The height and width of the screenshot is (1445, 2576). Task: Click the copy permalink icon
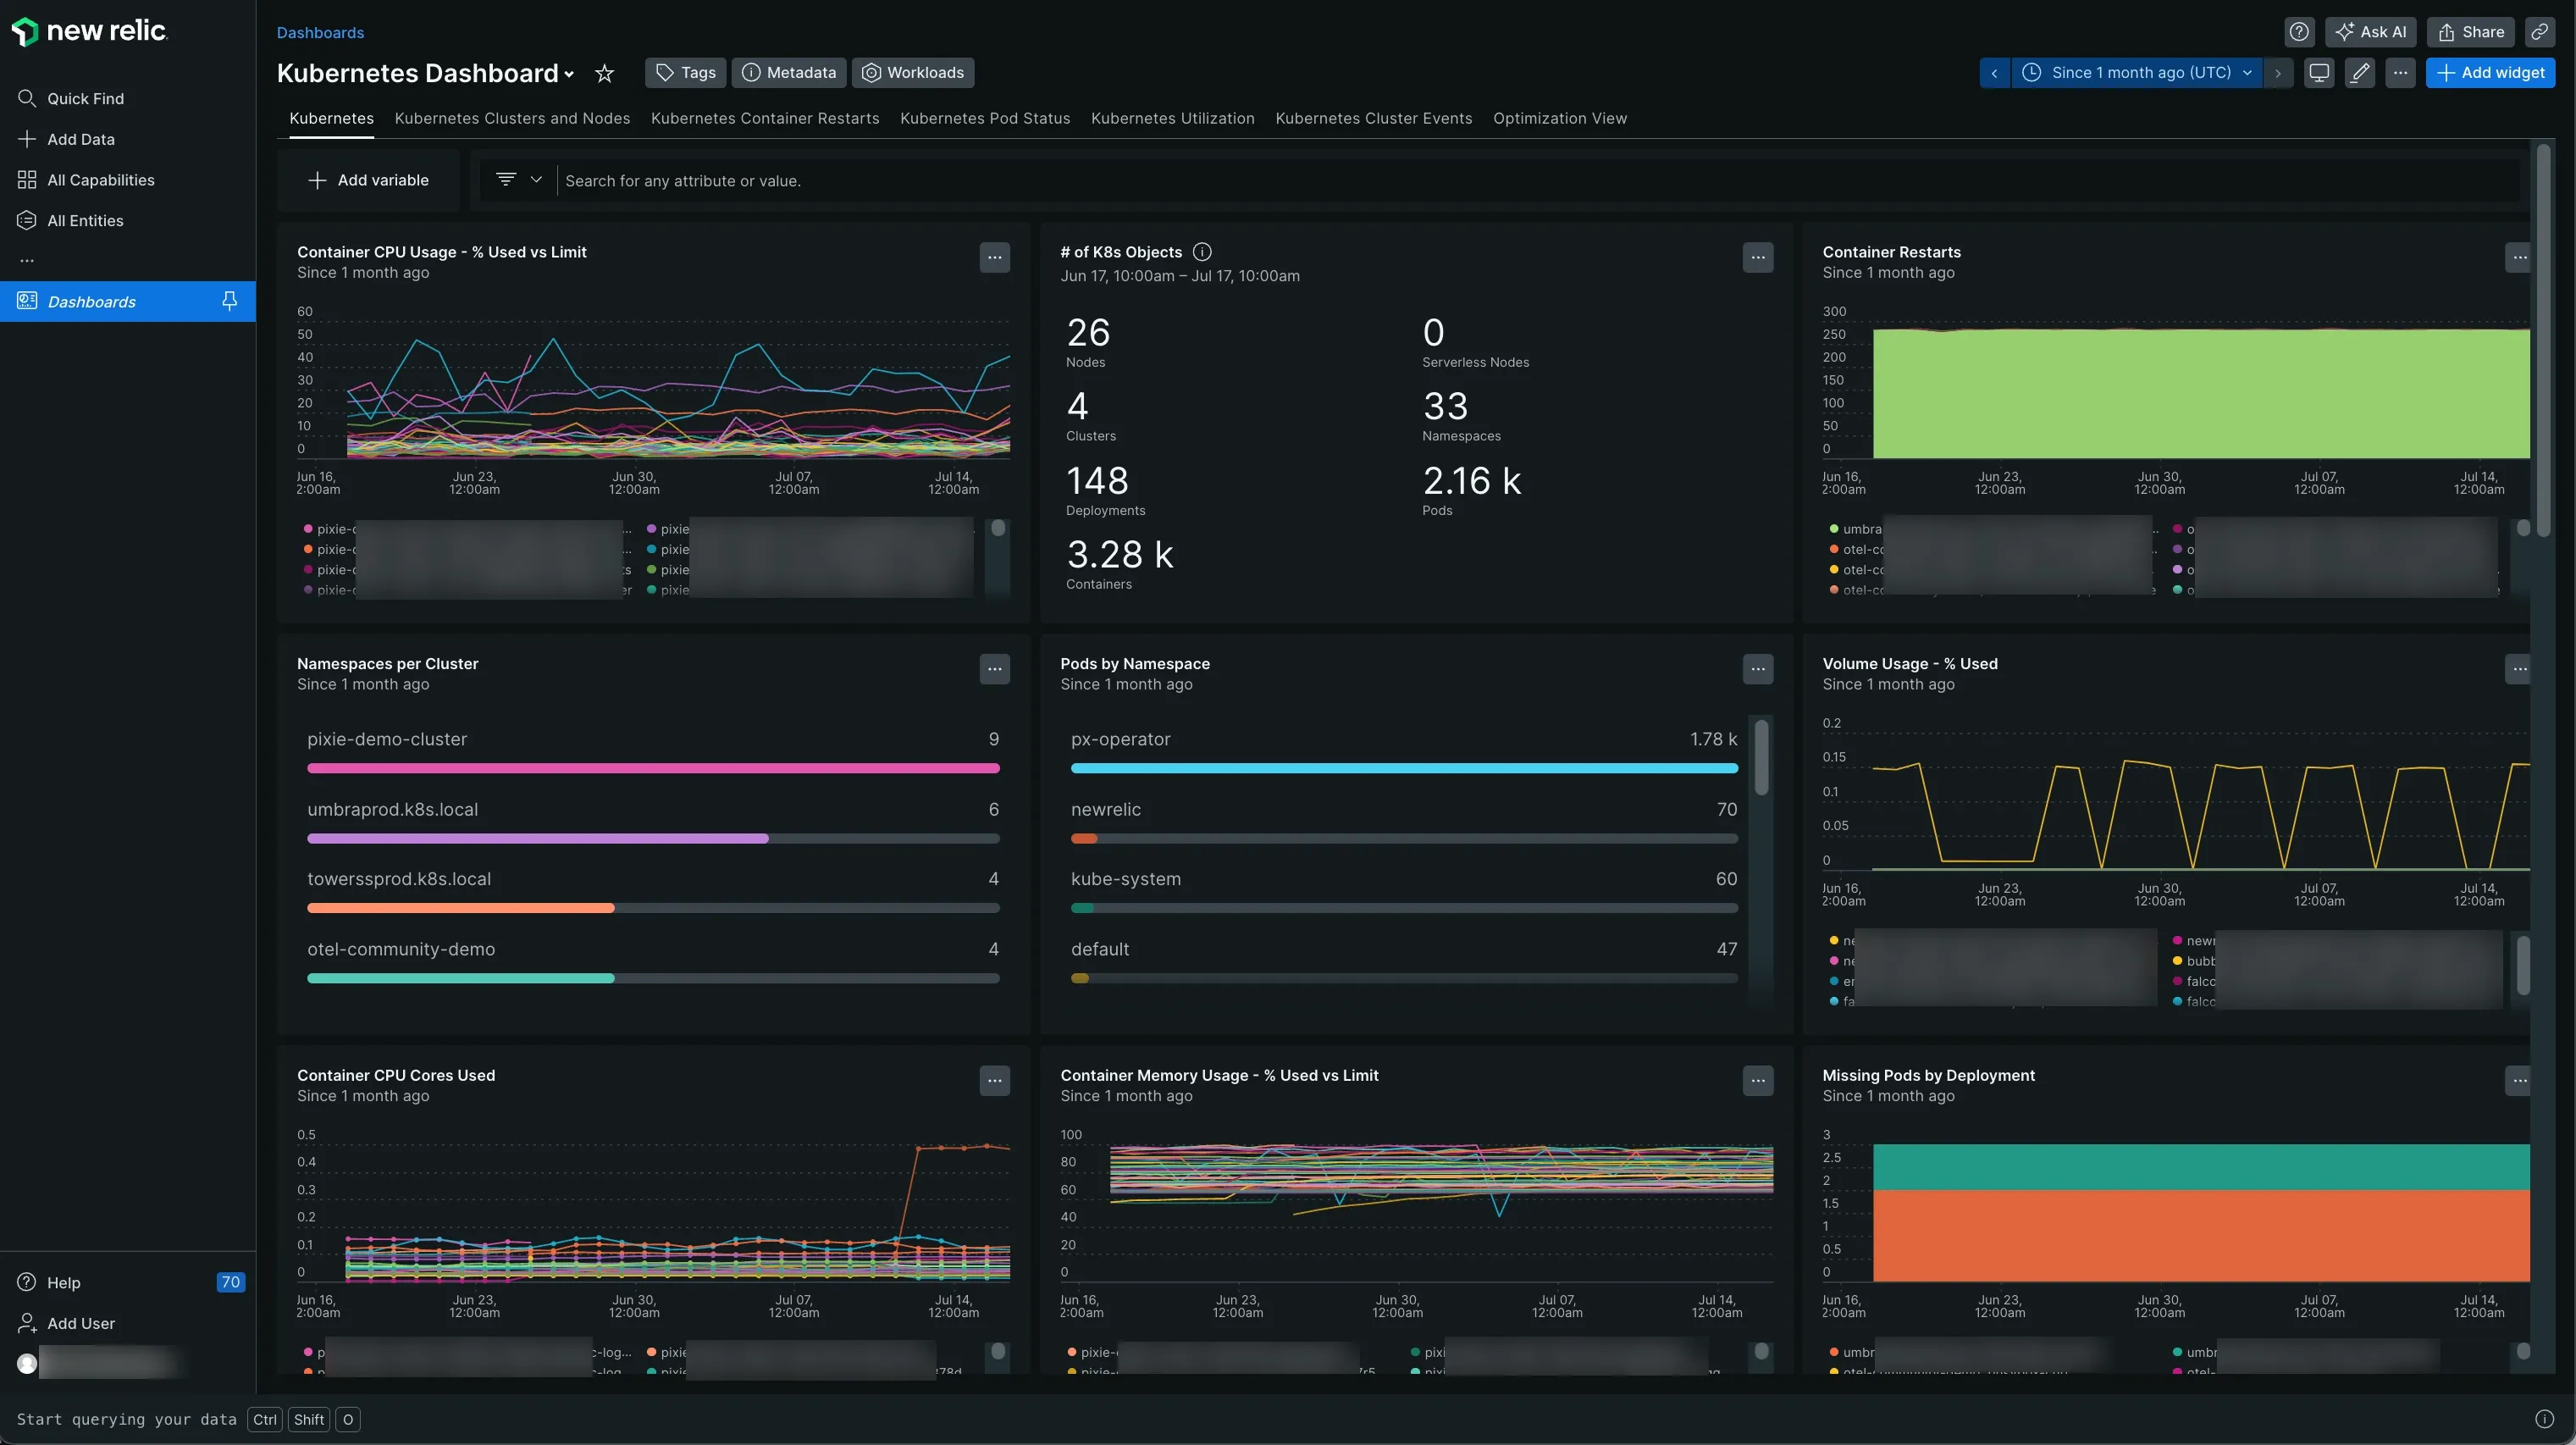click(2540, 31)
